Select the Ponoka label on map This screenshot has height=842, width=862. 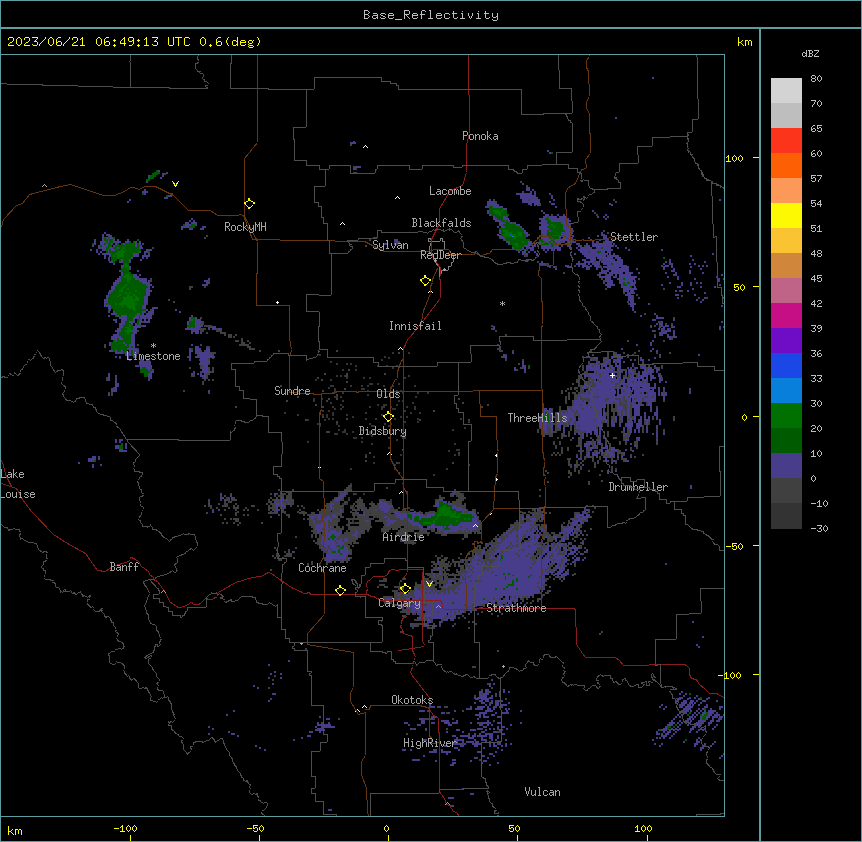(480, 136)
